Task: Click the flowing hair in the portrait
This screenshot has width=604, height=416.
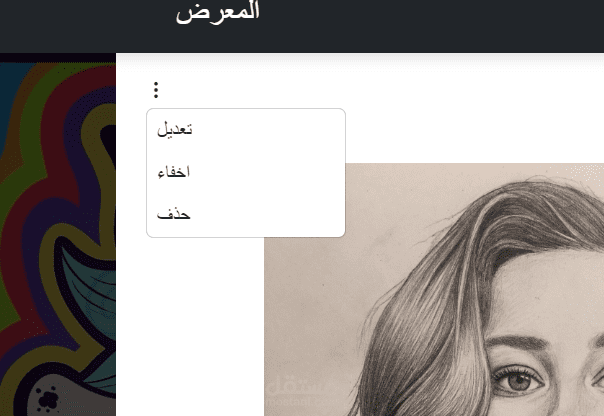Action: coord(424,308)
